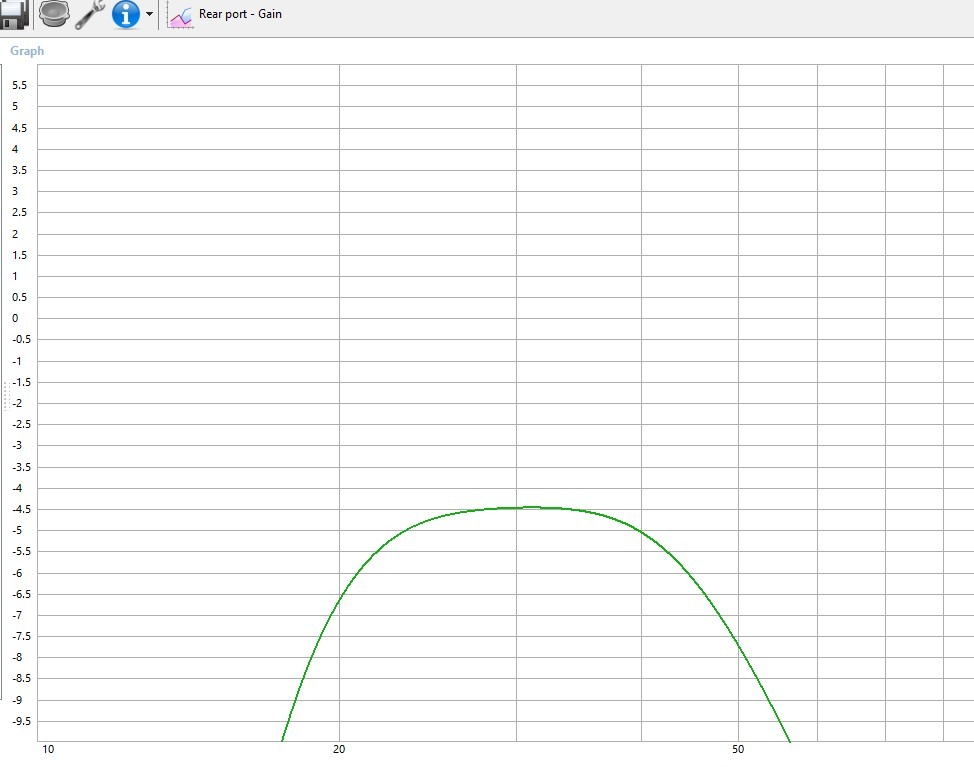
Task: Click the dotted splitter grip at left edge
Action: [x=7, y=396]
